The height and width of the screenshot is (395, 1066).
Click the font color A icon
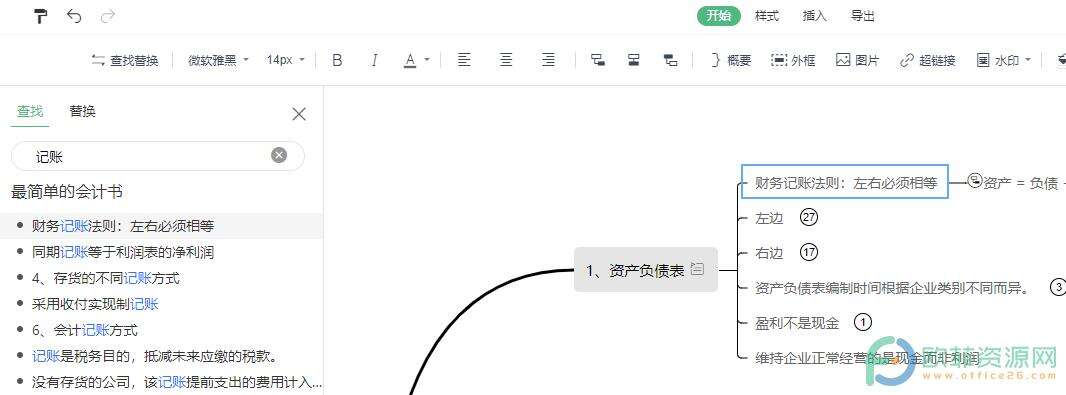click(x=410, y=61)
